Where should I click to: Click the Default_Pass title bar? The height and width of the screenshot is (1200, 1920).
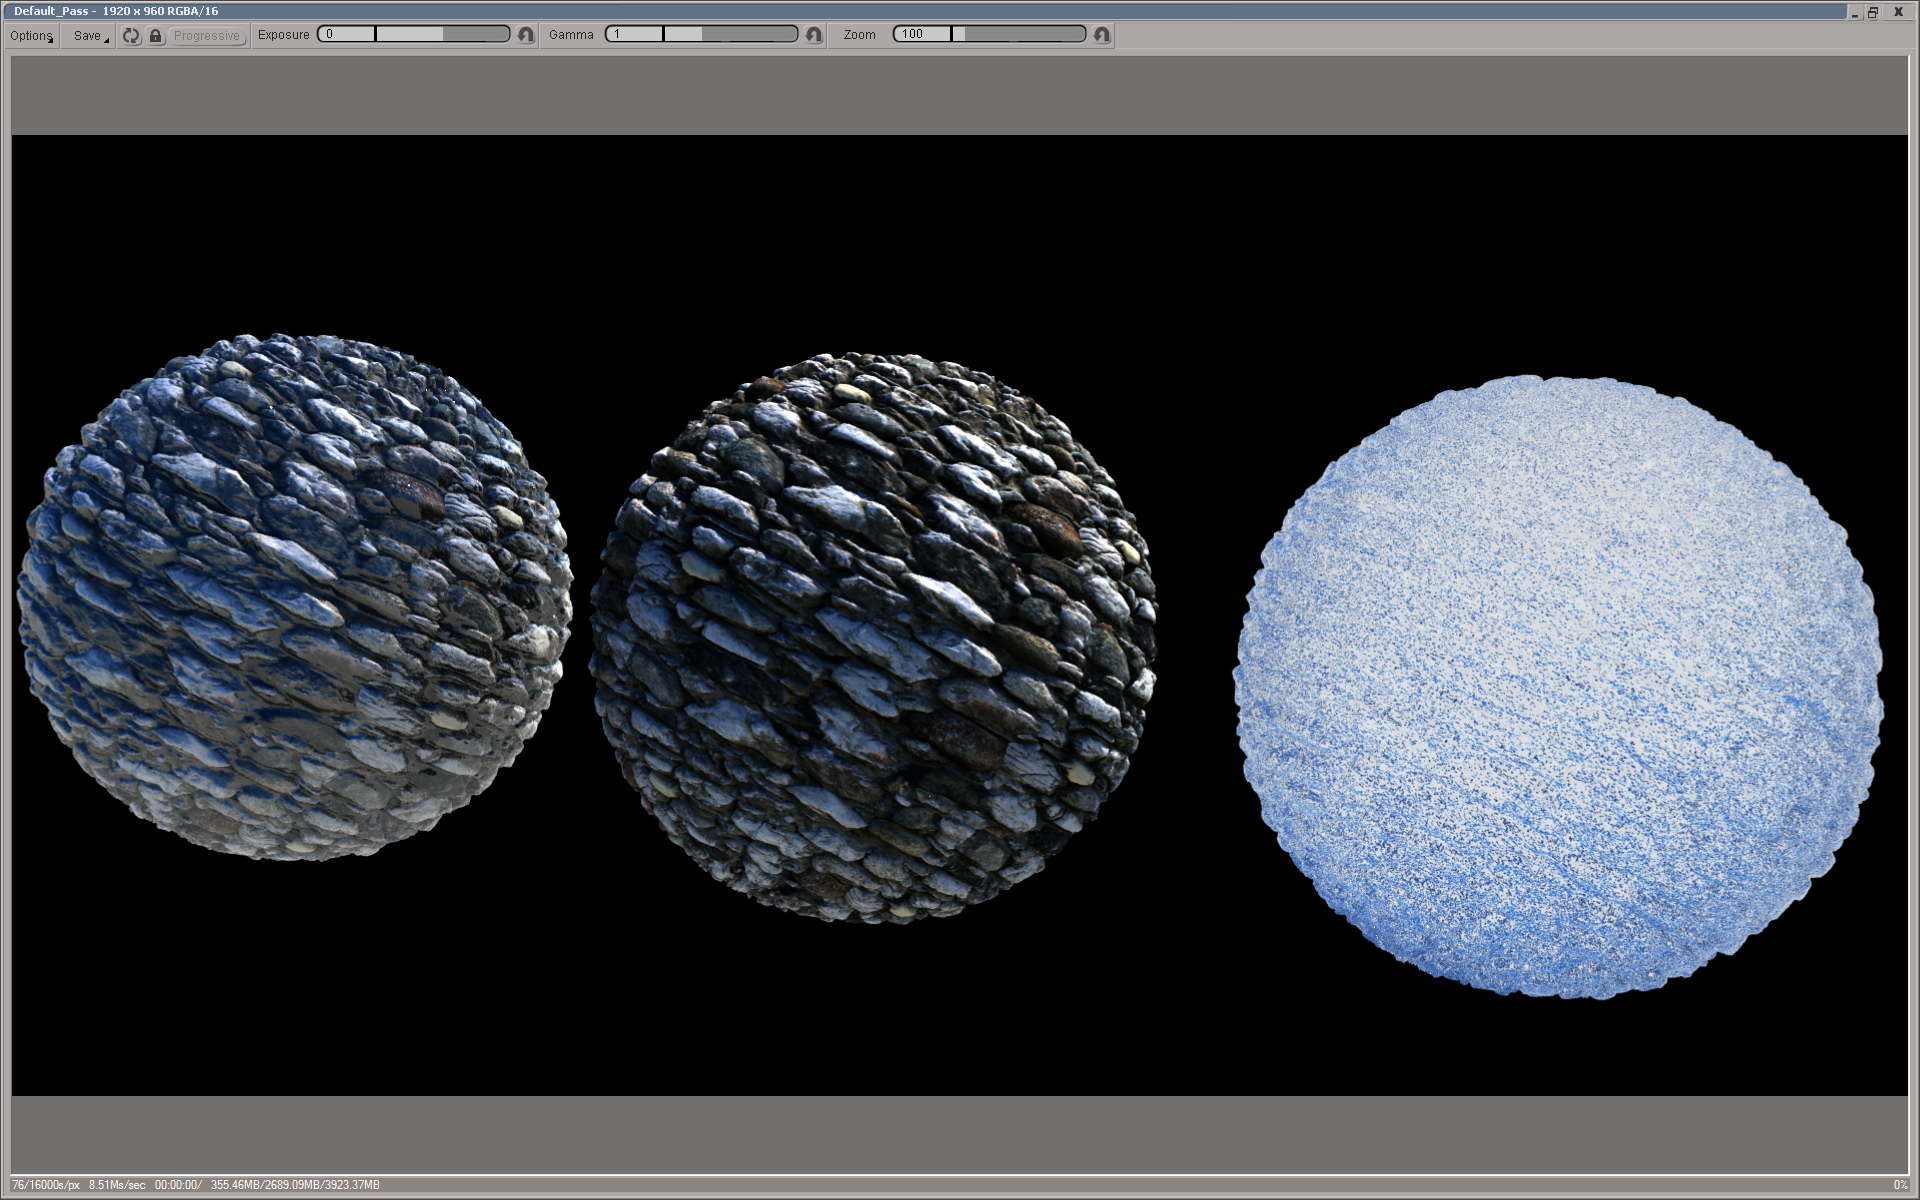click(900, 11)
